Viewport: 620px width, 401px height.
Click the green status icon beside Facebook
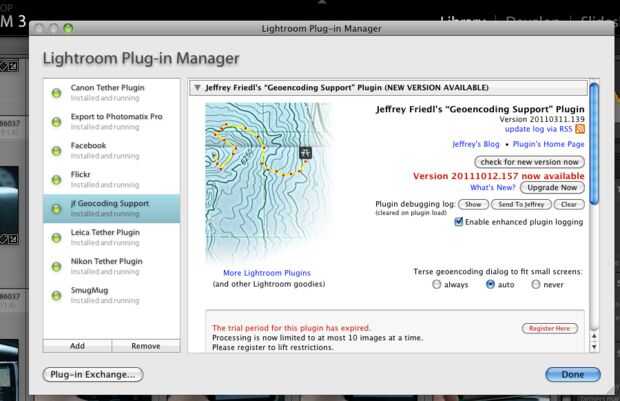coord(57,151)
